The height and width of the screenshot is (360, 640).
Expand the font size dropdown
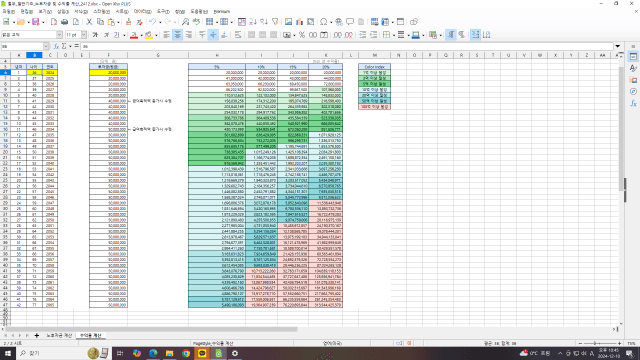[84, 35]
